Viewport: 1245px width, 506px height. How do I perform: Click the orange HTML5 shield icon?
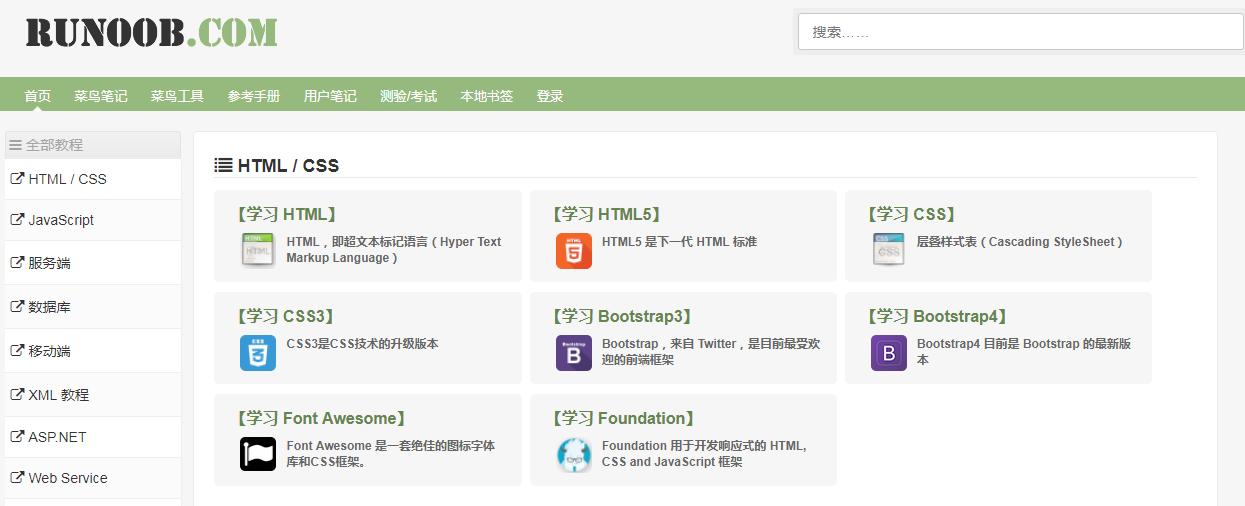(574, 251)
